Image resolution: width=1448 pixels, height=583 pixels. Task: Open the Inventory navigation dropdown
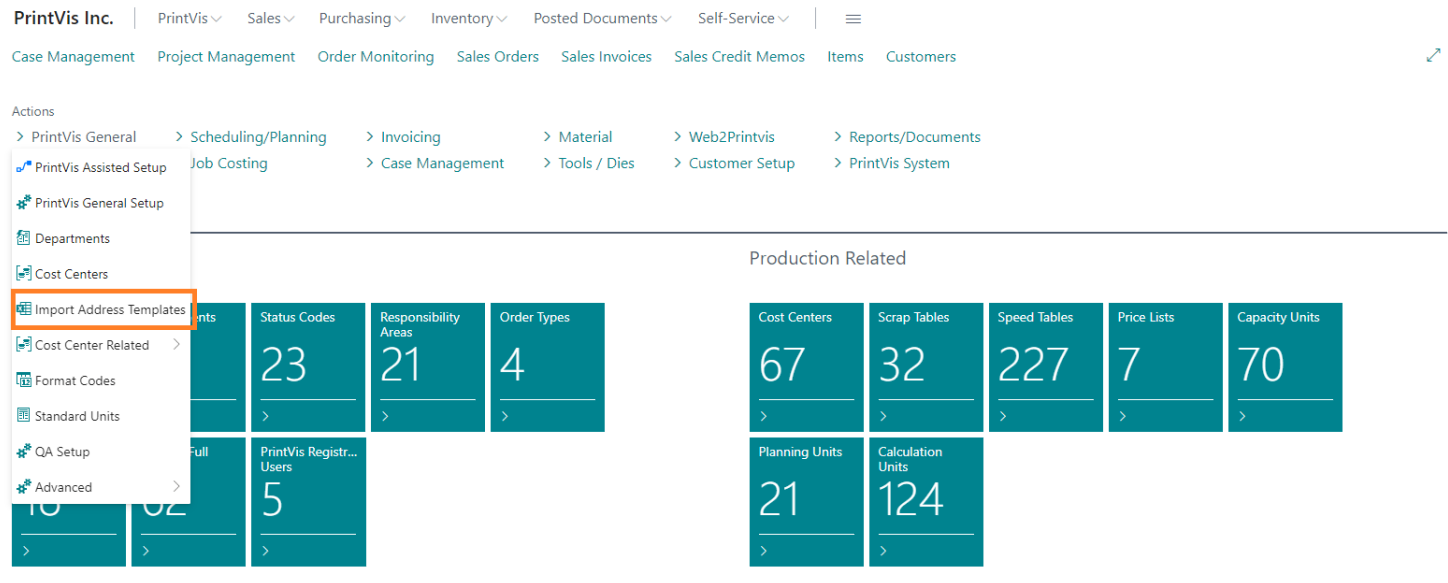point(469,19)
